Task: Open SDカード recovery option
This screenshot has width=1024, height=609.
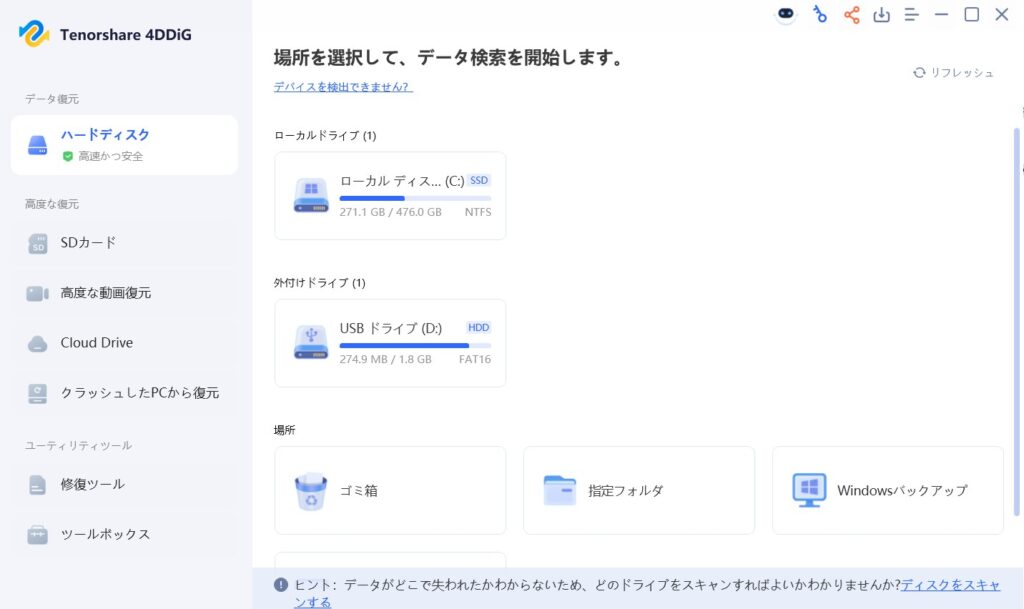Action: [124, 243]
